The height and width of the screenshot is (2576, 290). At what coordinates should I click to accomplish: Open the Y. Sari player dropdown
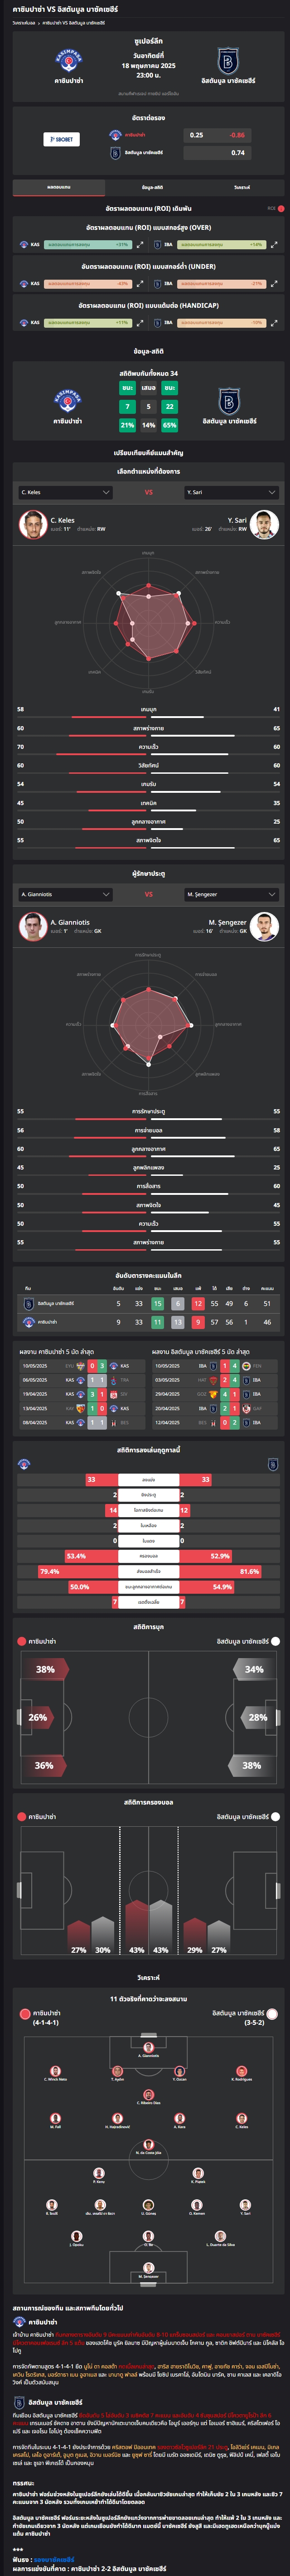(231, 492)
